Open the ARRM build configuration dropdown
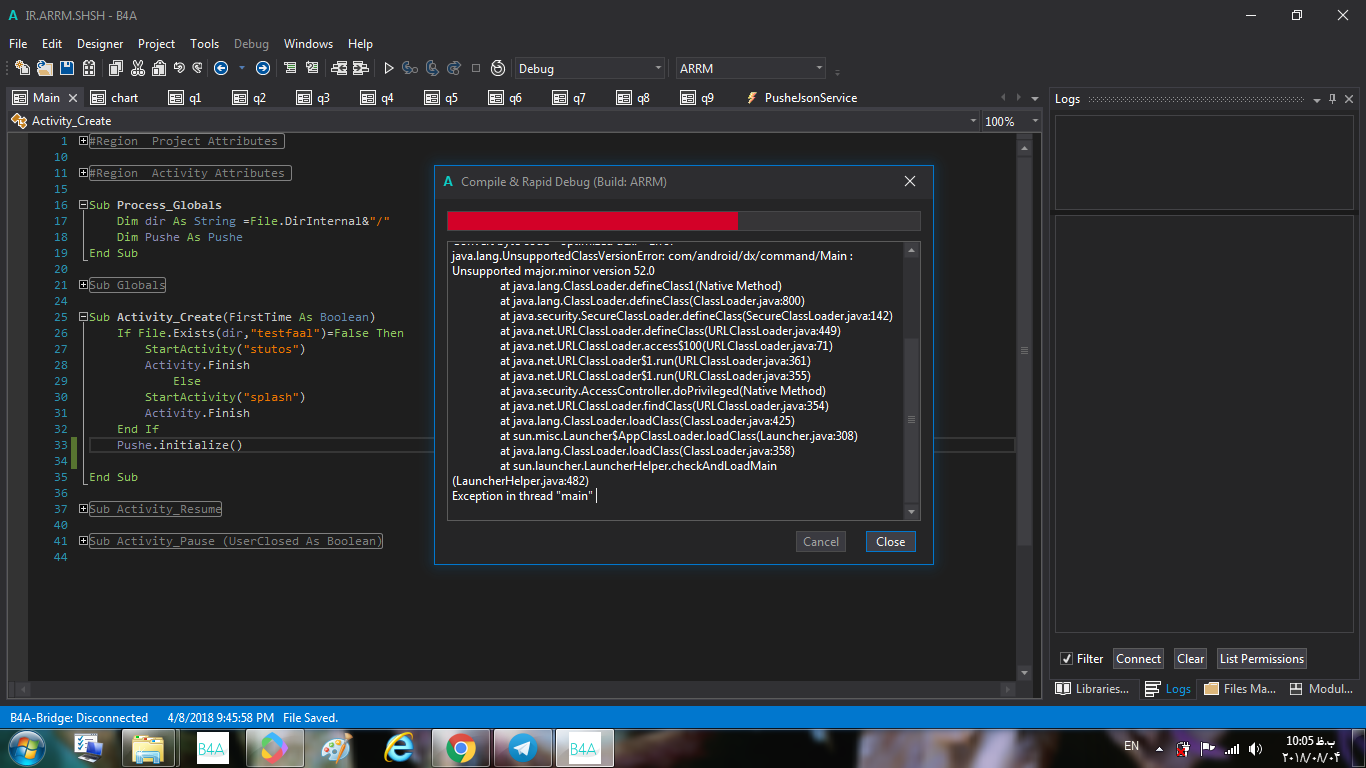This screenshot has width=1366, height=768. click(750, 68)
